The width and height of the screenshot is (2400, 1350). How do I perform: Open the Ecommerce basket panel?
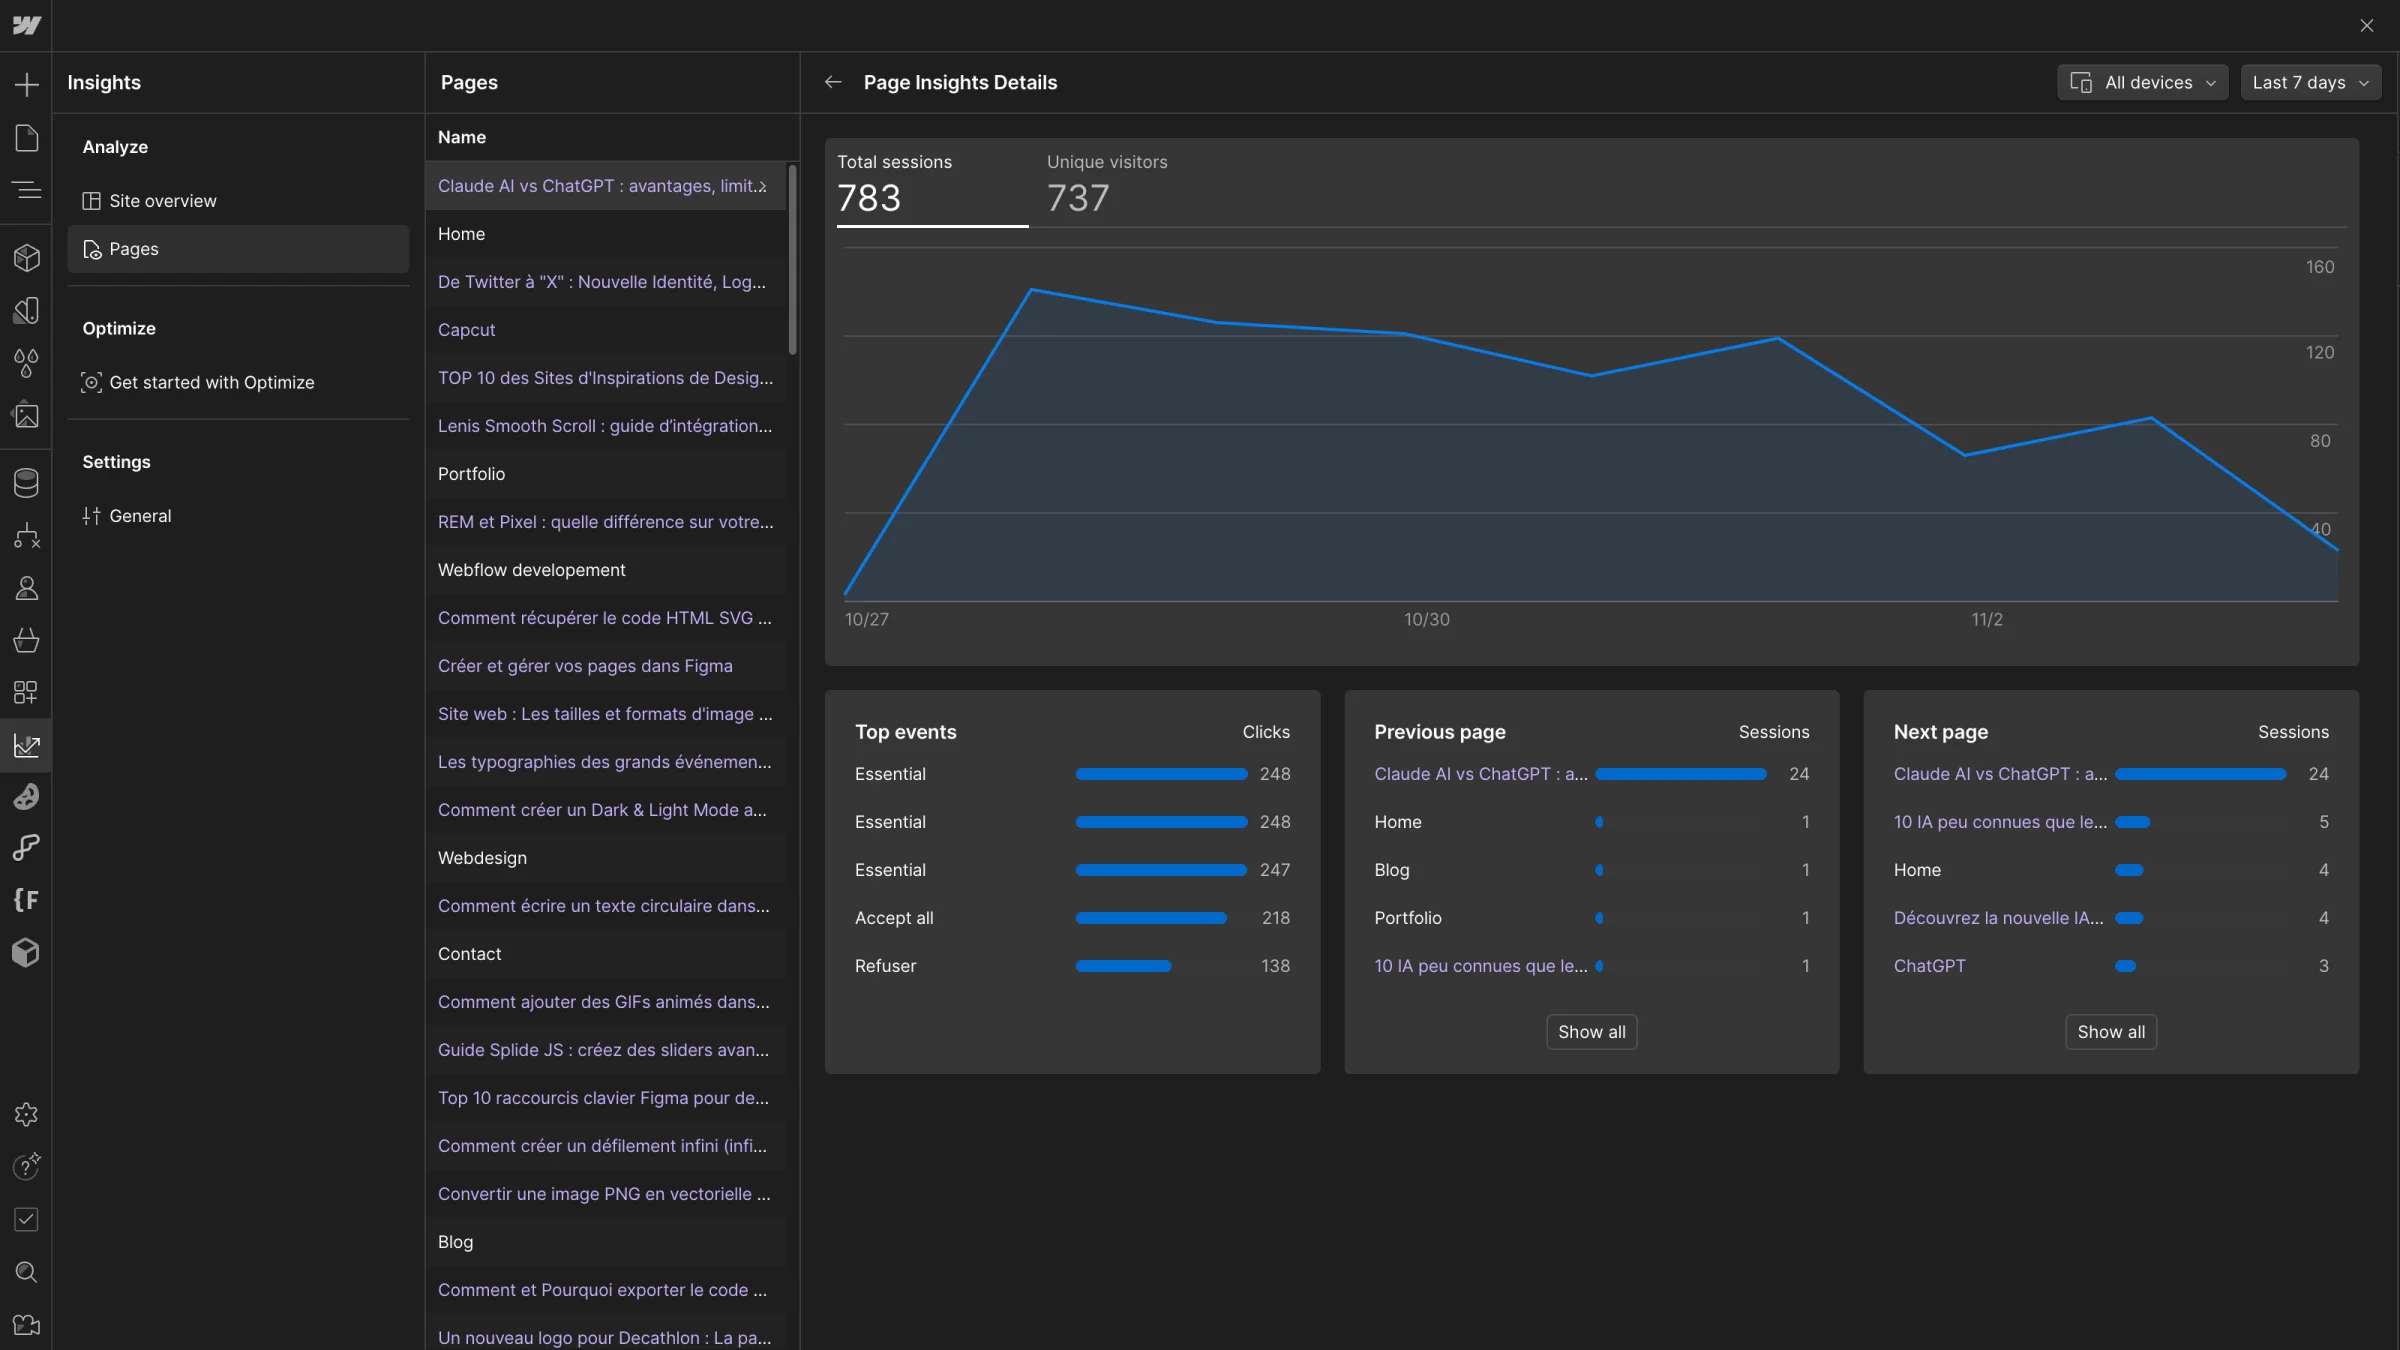[x=26, y=640]
